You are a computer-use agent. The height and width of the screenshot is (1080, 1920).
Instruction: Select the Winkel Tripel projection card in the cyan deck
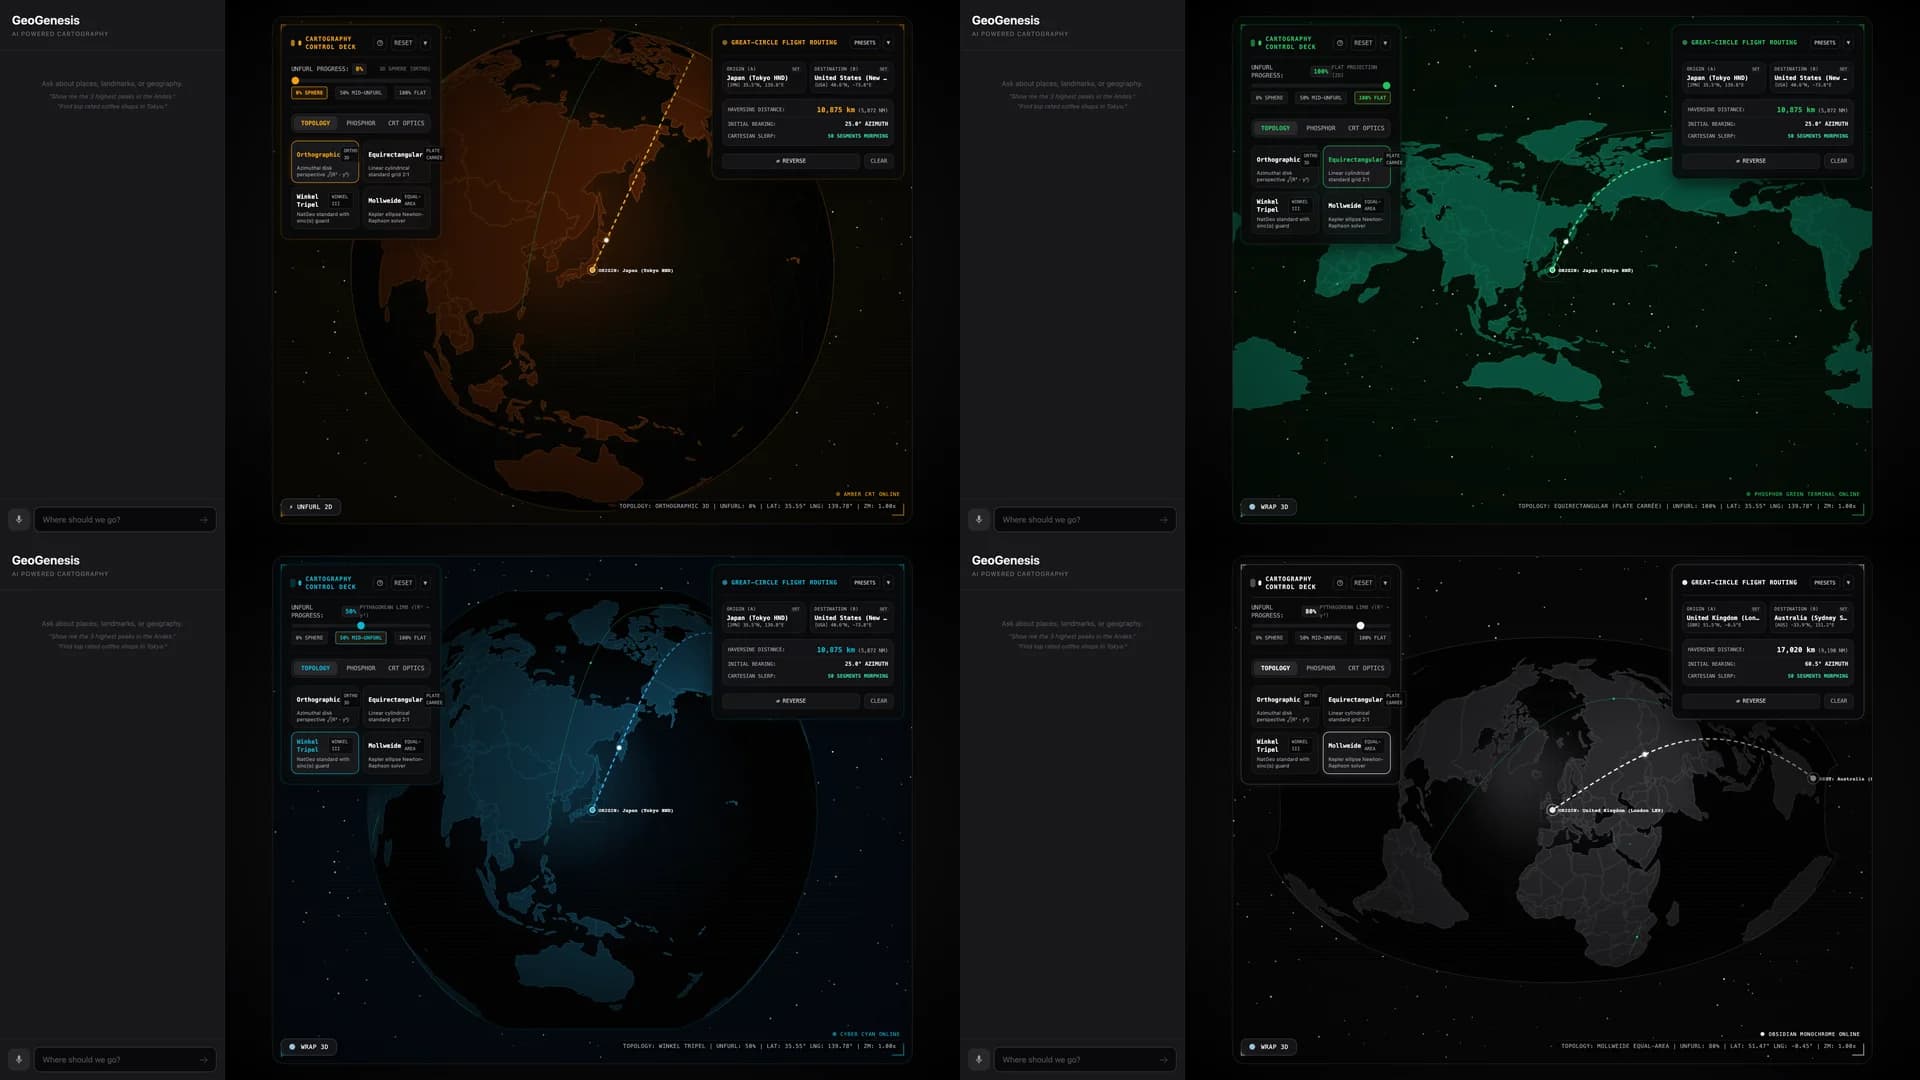click(x=325, y=752)
